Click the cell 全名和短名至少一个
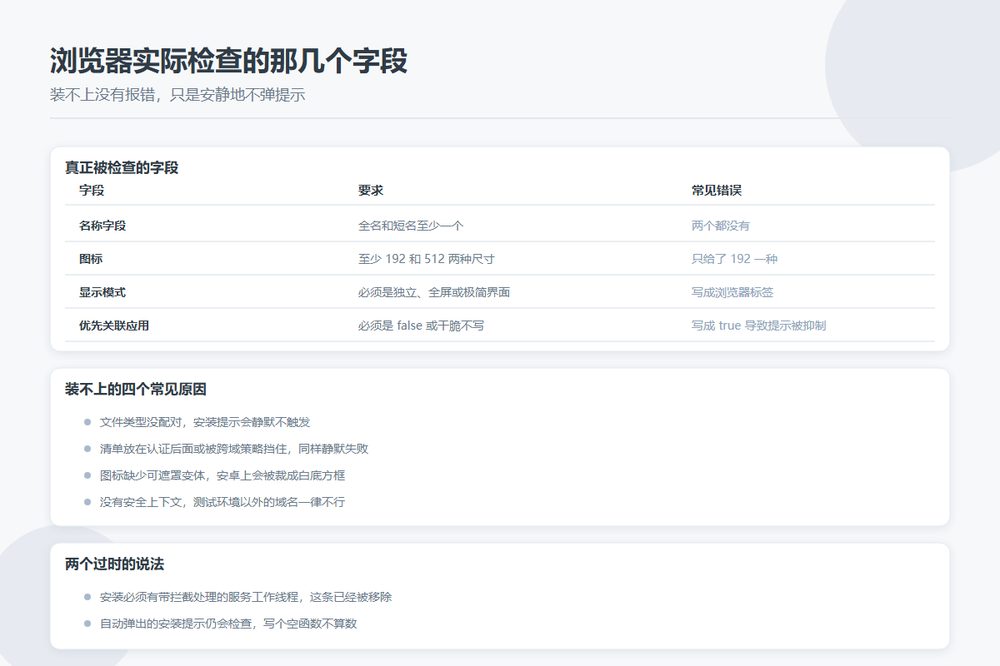 click(411, 225)
